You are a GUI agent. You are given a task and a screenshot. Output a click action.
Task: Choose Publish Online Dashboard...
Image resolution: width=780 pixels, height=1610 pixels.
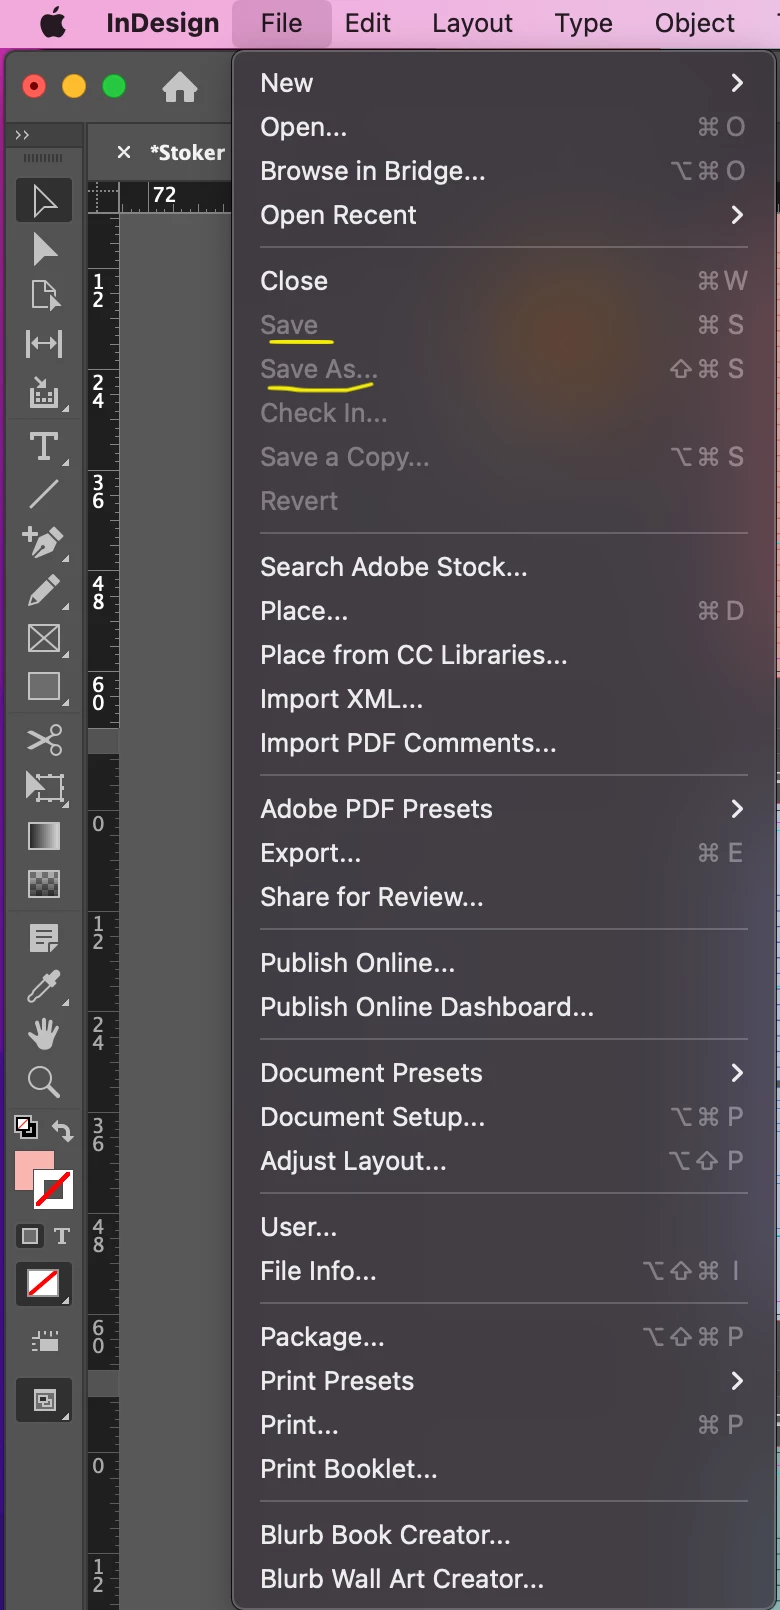click(x=504, y=1007)
